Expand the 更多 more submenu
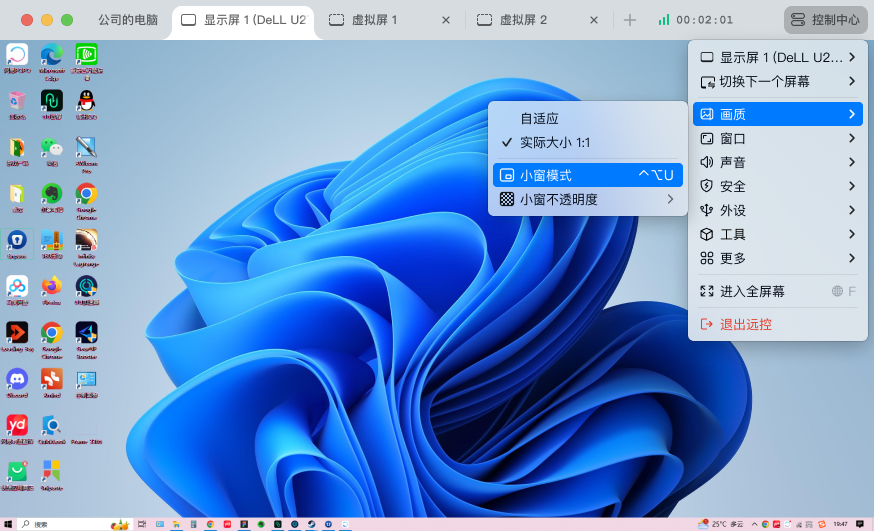This screenshot has width=874, height=531. 778,258
